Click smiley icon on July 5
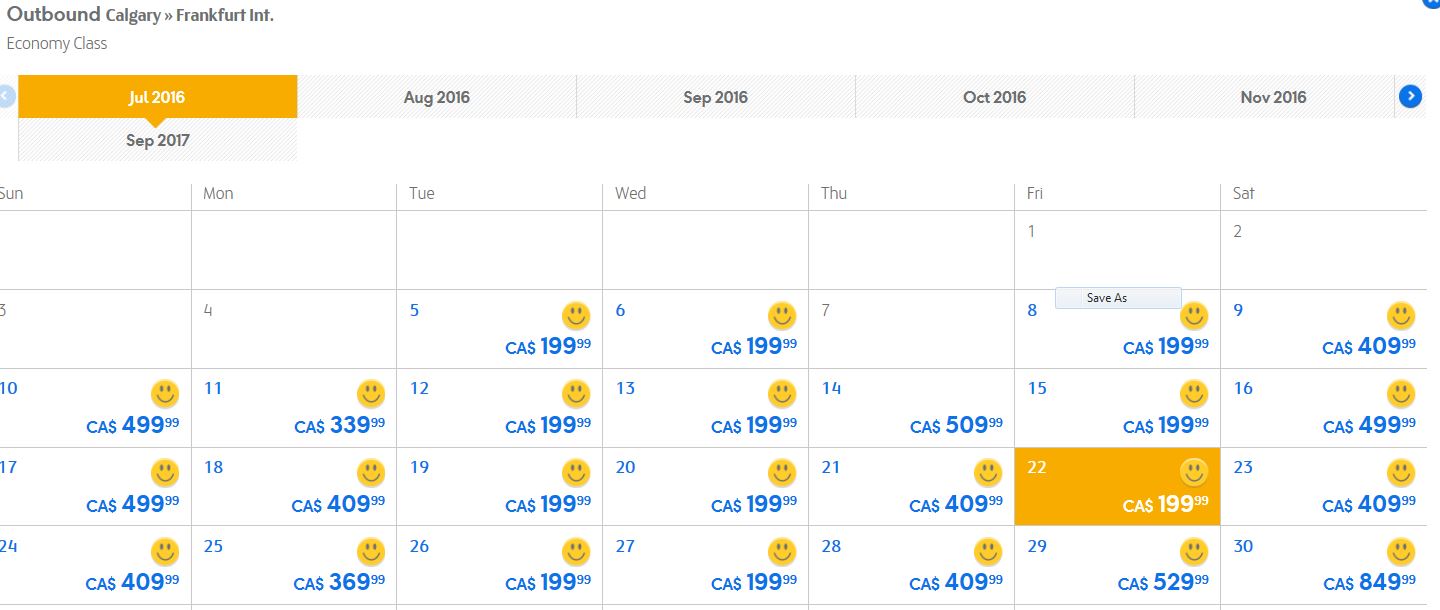 click(x=576, y=316)
